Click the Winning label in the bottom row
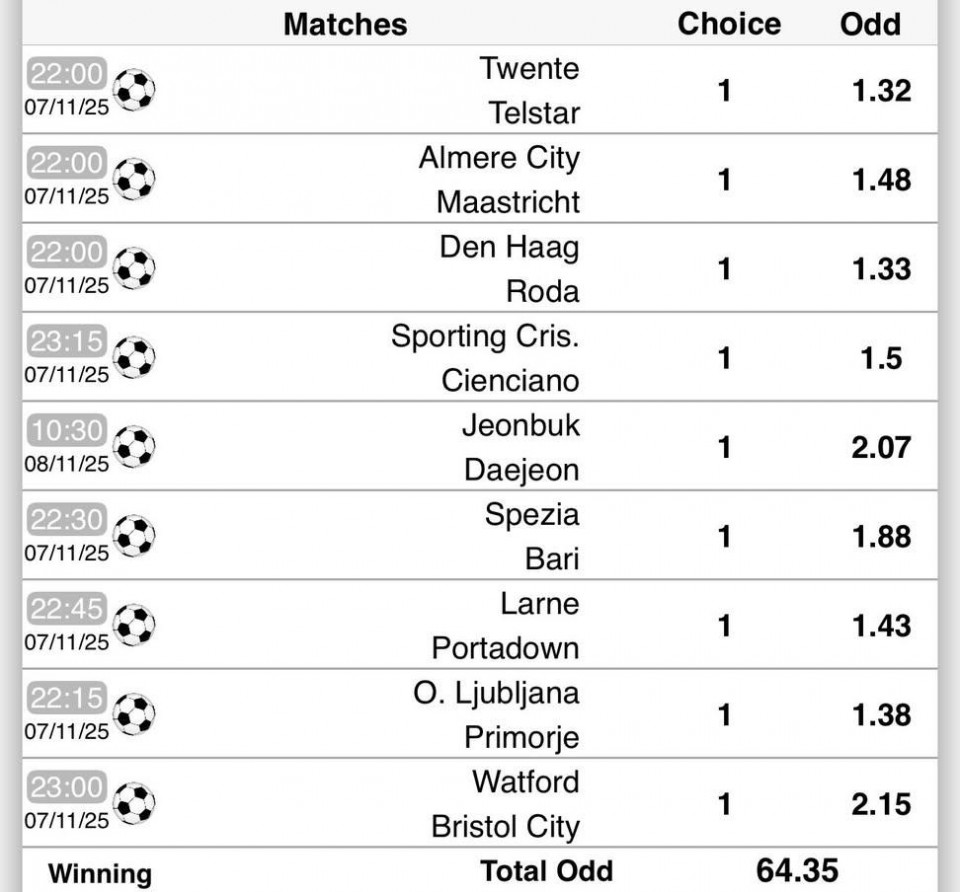 [100, 873]
